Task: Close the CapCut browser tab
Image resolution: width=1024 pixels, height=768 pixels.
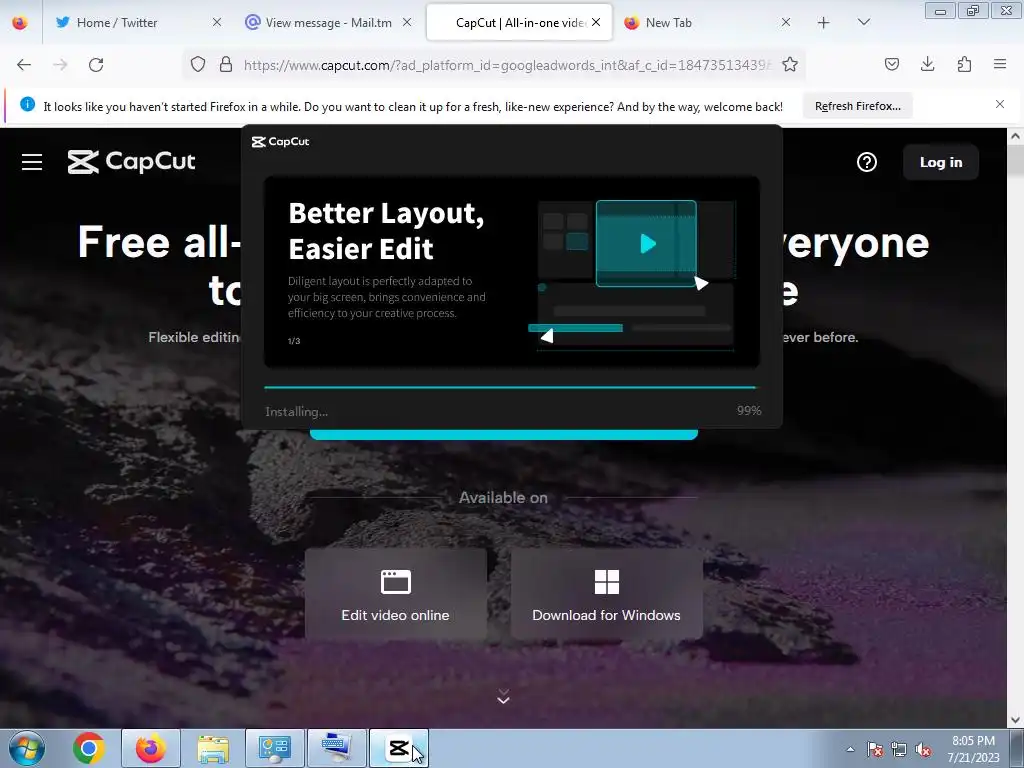Action: 596,22
